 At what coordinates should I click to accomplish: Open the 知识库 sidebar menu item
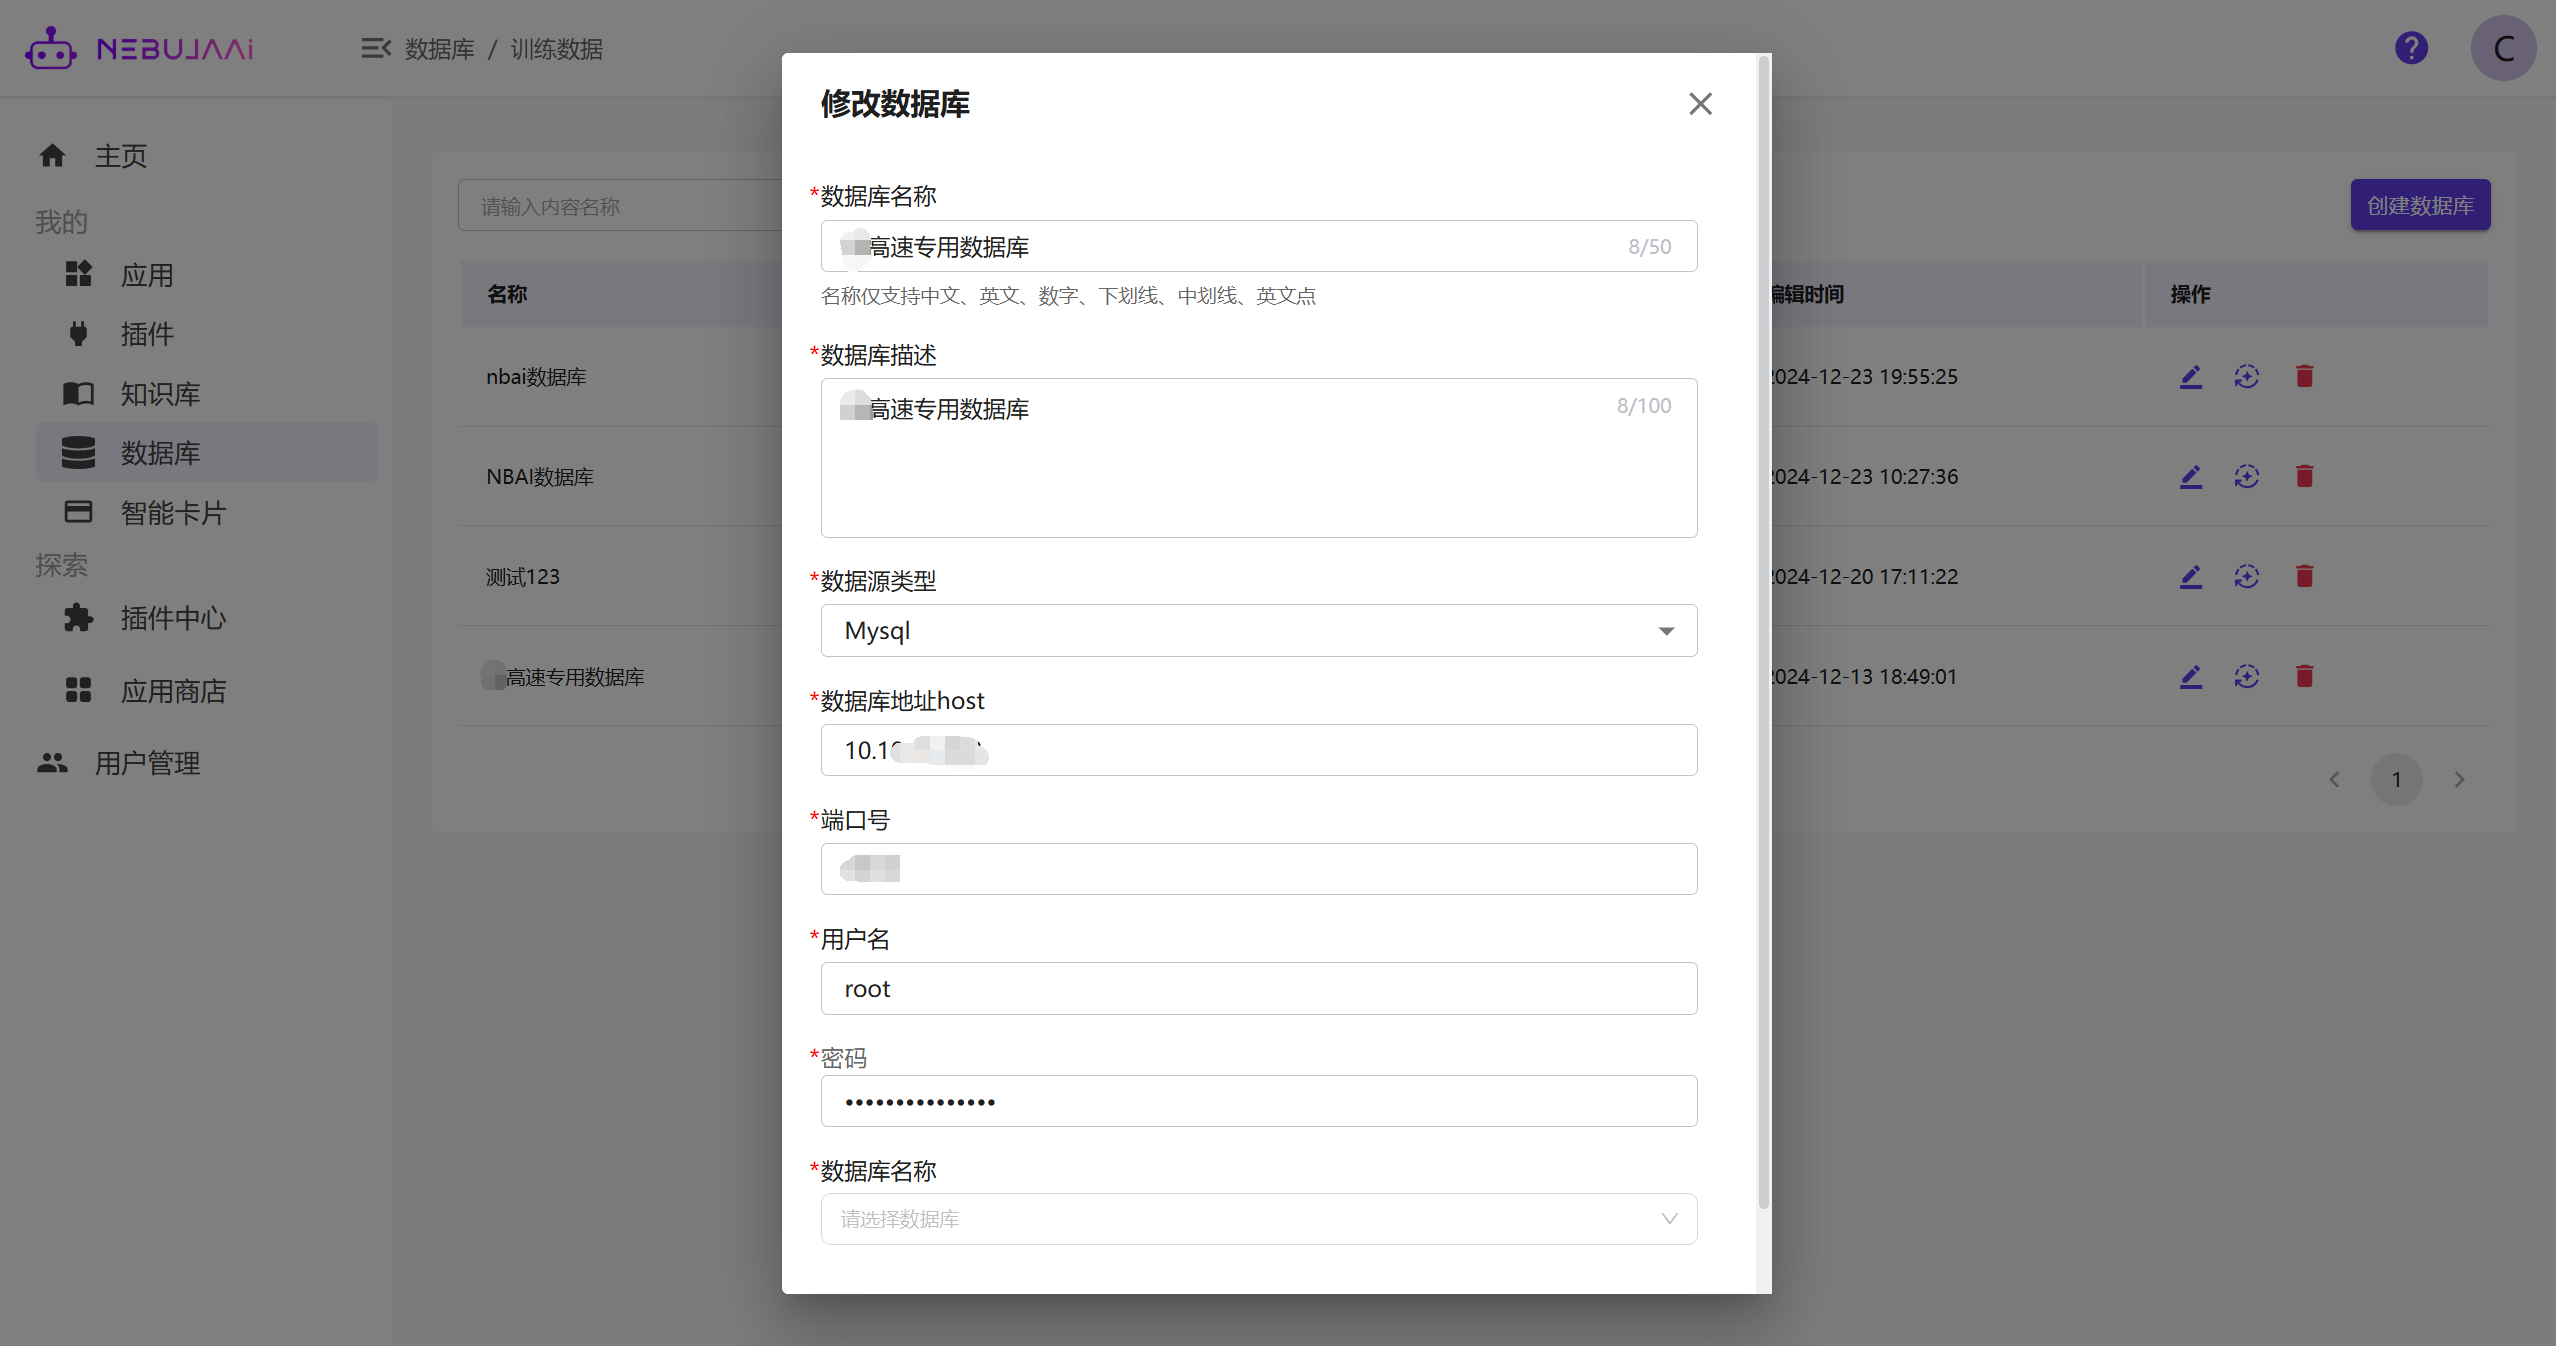[x=160, y=394]
